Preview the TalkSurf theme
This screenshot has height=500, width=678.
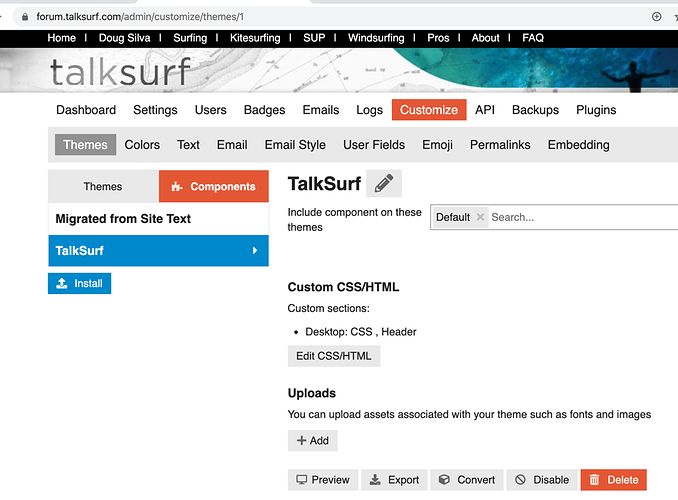[x=323, y=480]
